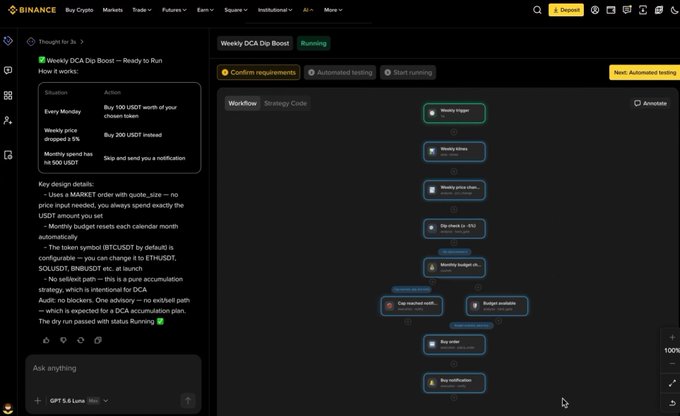Expand the More dropdown
This screenshot has height=416, width=680.
tap(333, 10)
